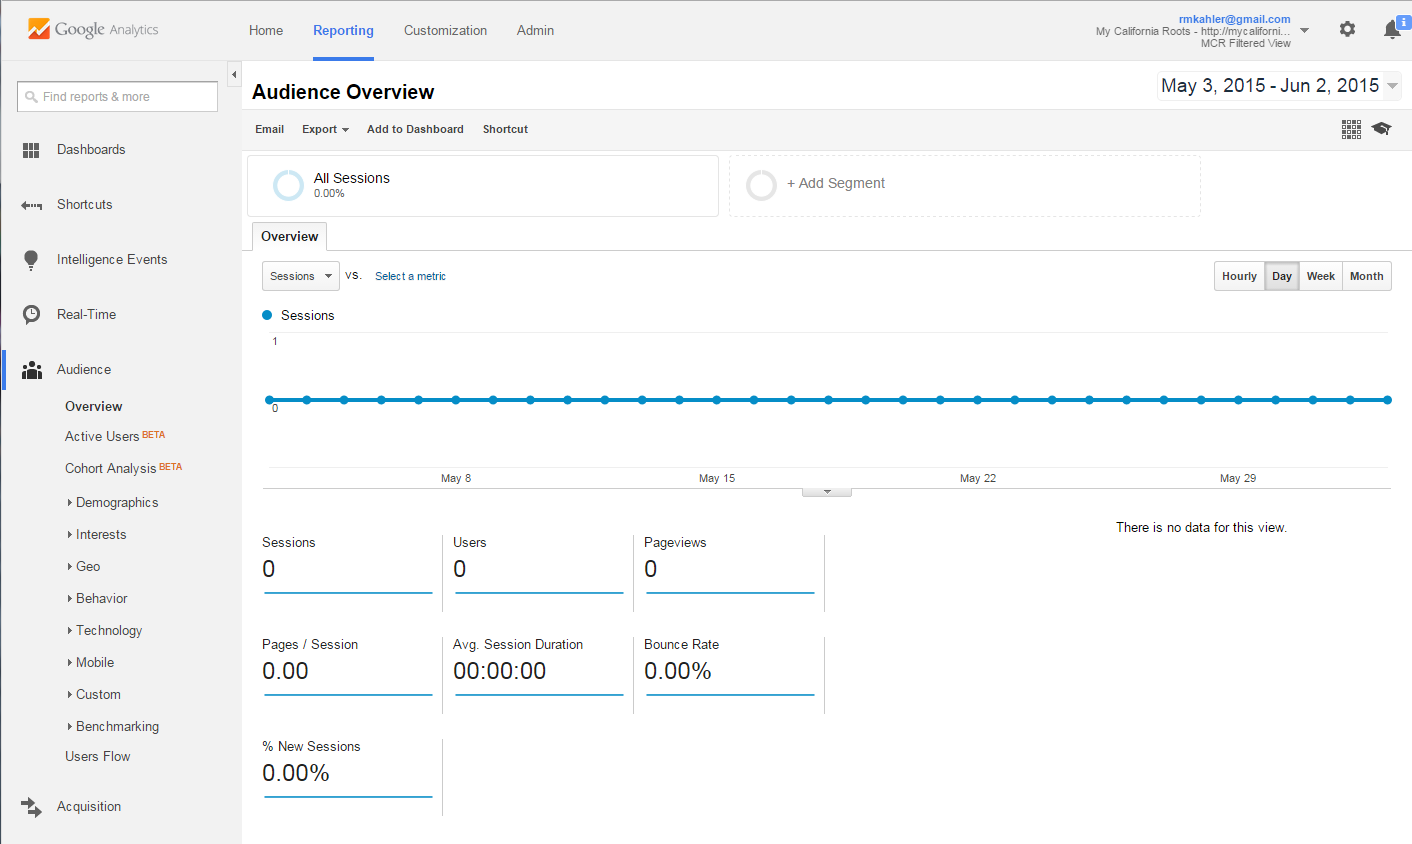Click the Add Segment box
Screen dimensions: 1412x844
pos(965,185)
